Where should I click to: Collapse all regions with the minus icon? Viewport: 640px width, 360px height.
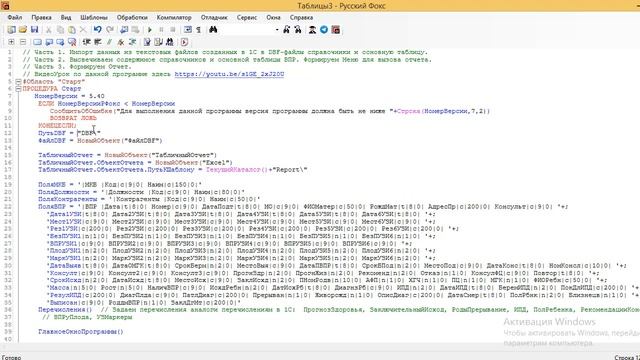tap(23, 42)
